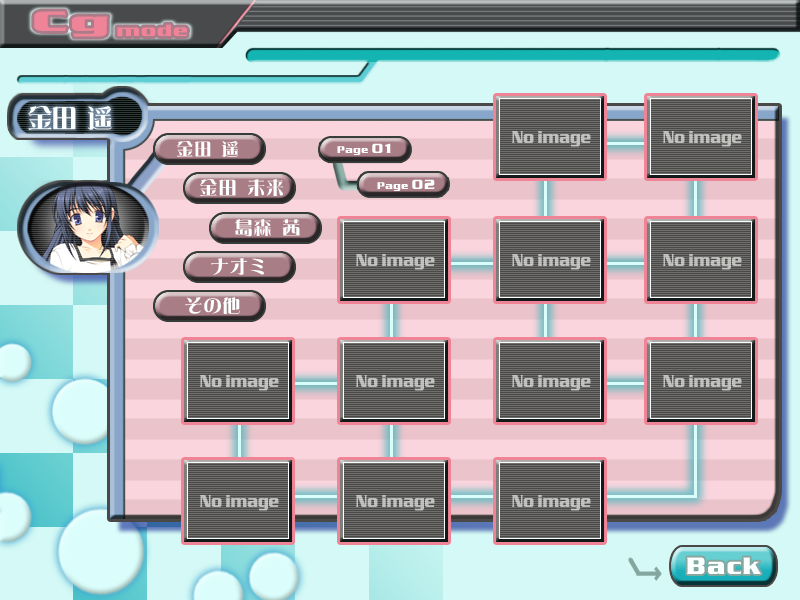Open the middle thumbnail in the bottom row
This screenshot has width=800, height=600.
click(394, 501)
